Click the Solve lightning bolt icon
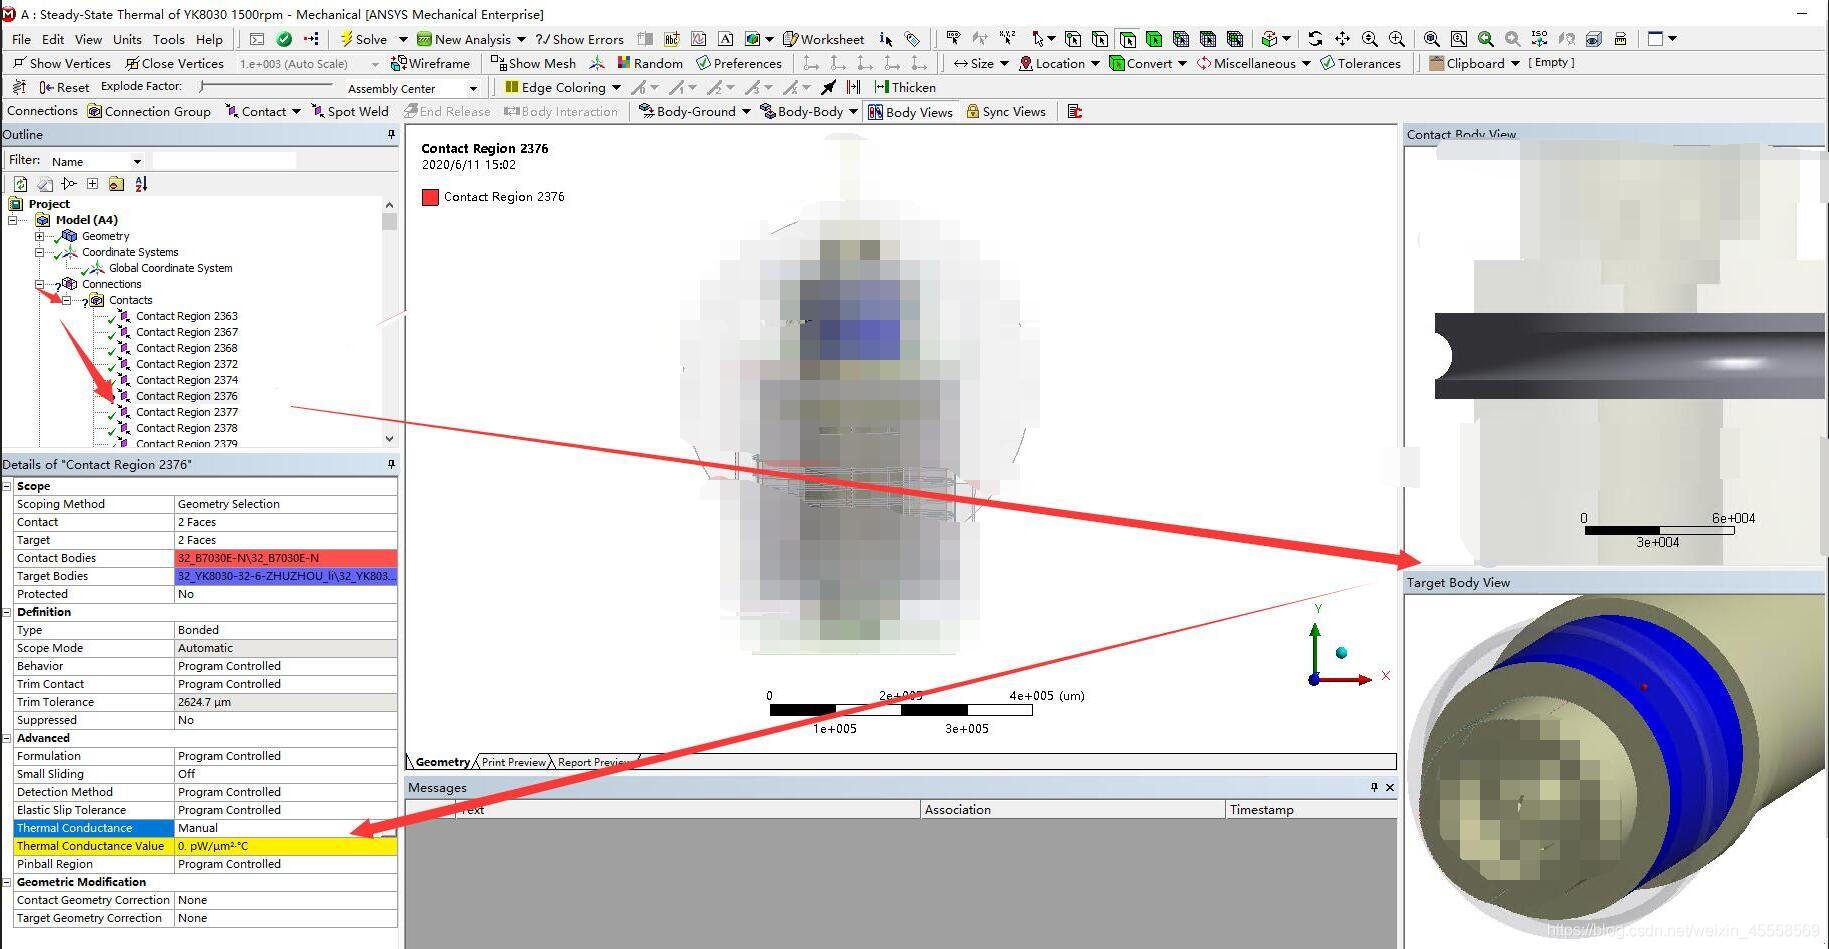Viewport: 1829px width, 949px height. point(346,39)
